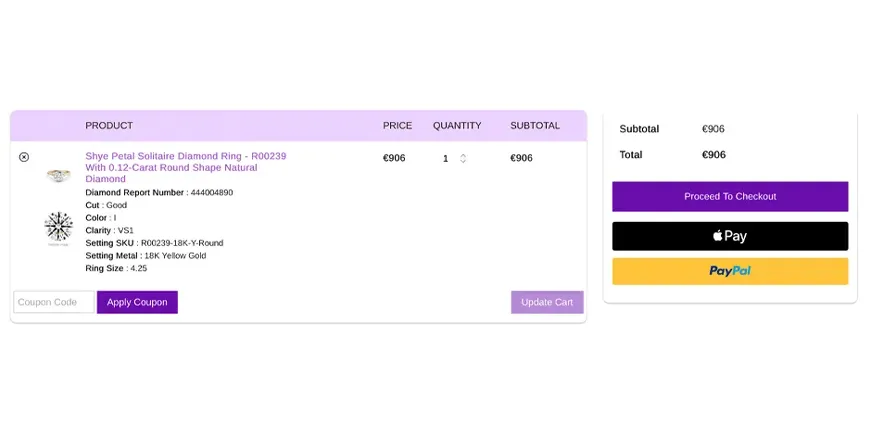Remove the diamond ring from cart
The width and height of the screenshot is (870, 432).
point(24,157)
